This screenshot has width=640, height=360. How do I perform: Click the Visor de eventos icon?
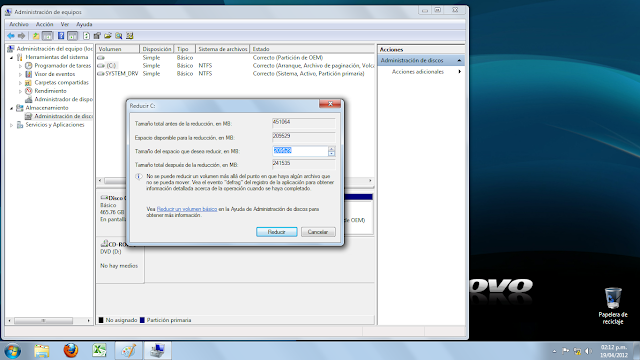coord(28,74)
